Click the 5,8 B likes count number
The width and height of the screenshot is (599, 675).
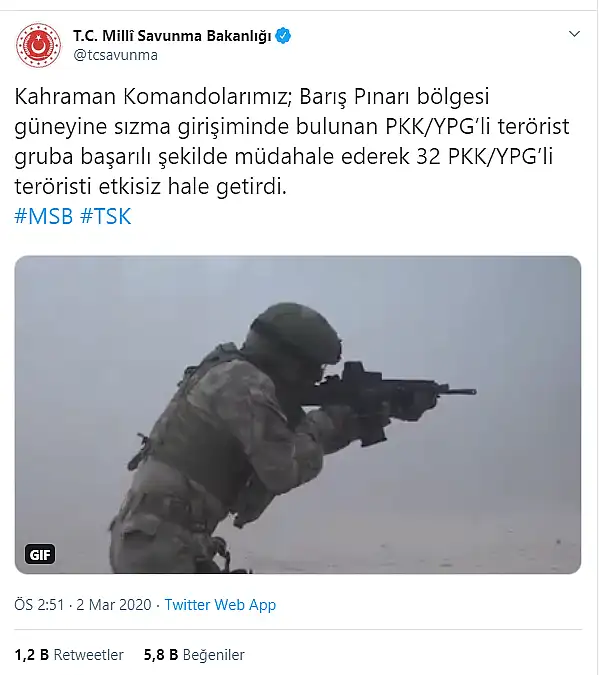pos(161,655)
